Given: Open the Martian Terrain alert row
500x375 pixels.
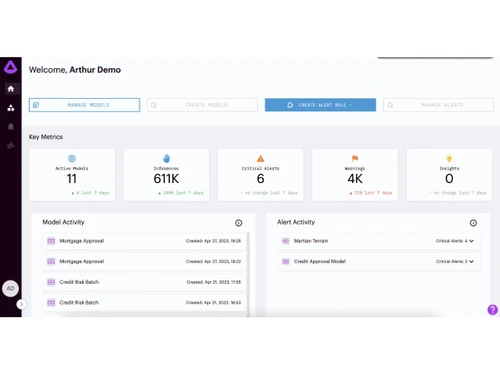Looking at the screenshot, I should [x=379, y=241].
